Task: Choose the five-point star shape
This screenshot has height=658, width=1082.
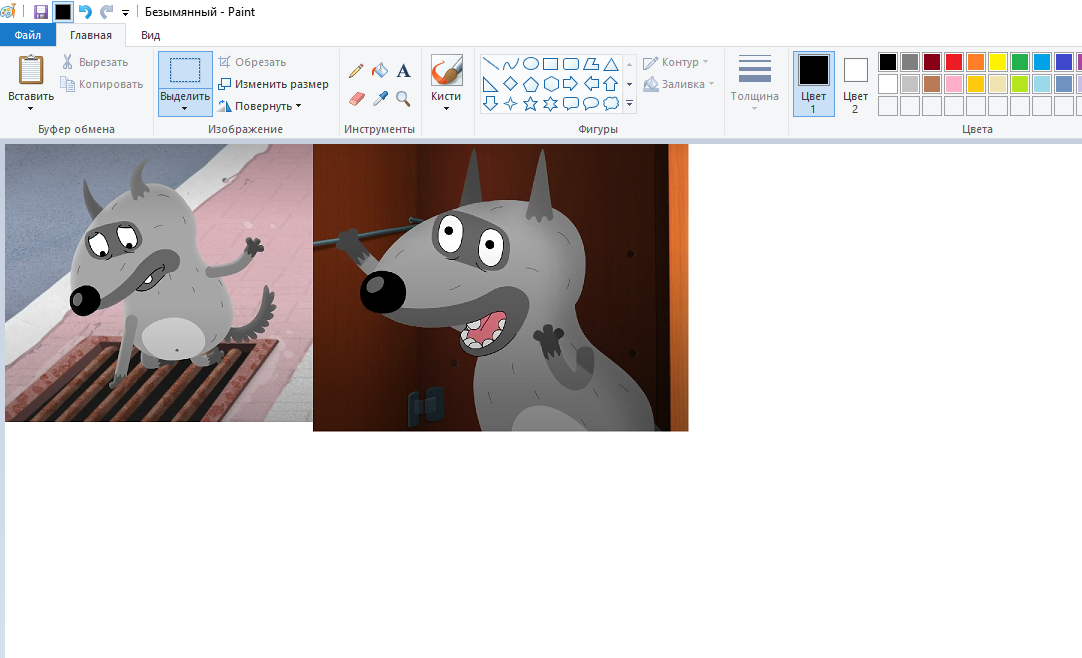Action: pyautogui.click(x=531, y=103)
